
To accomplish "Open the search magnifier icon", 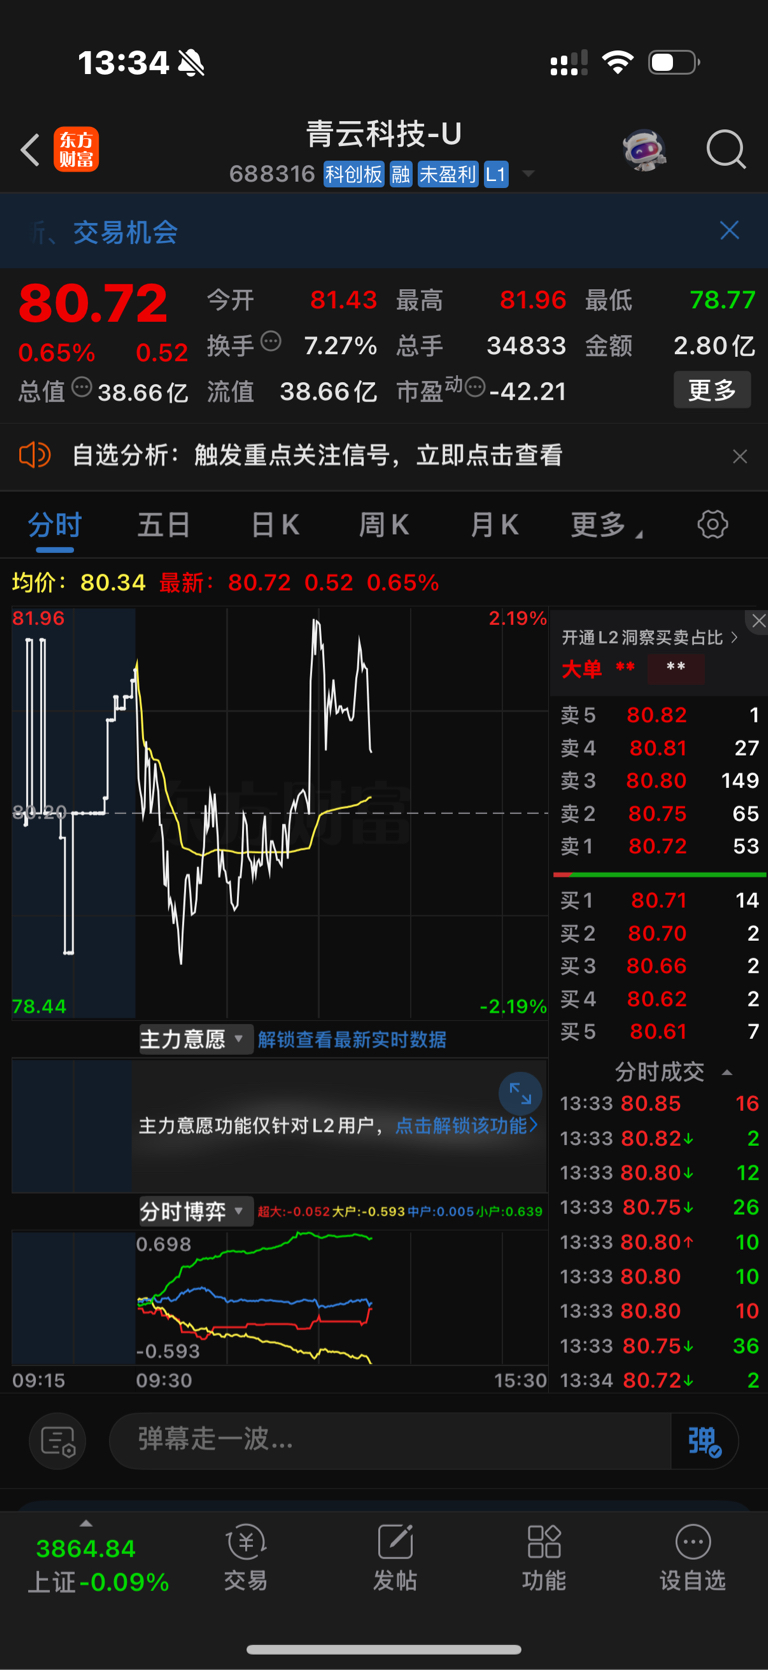I will coord(726,150).
